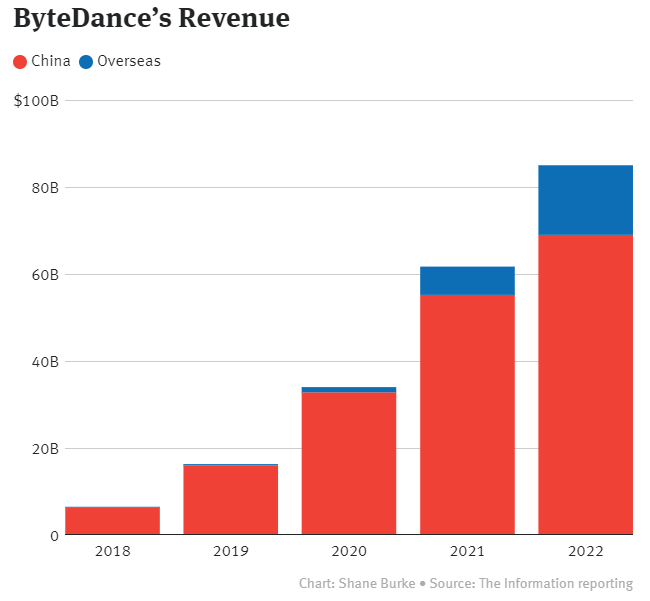Screen dimensions: 650x601
Task: Click the 2018 red China bar
Action: click(x=112, y=521)
